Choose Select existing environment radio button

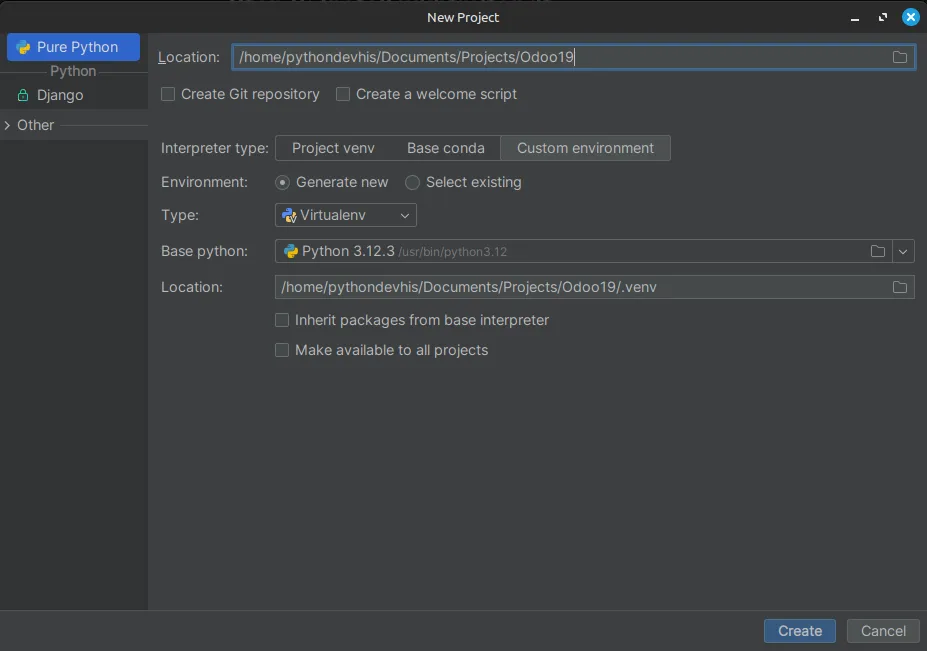(412, 182)
